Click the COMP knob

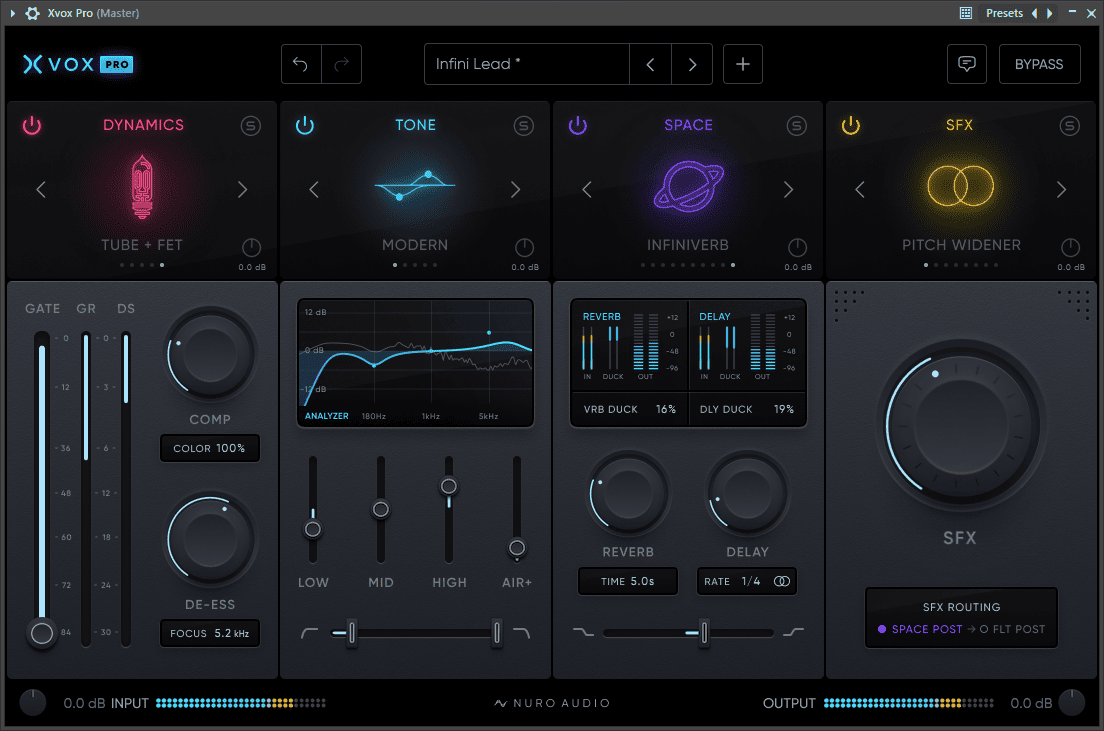(210, 354)
